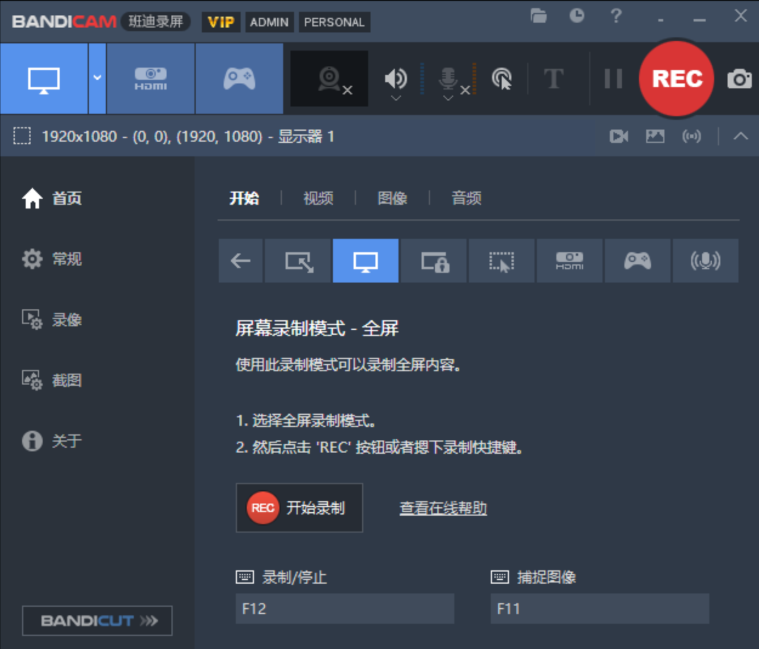Select HDMI device recording mode in top bar
The width and height of the screenshot is (759, 649).
click(x=150, y=79)
